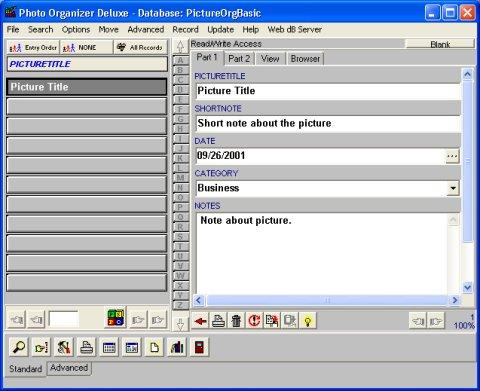Go to previous record in list navigation

click(x=36, y=320)
